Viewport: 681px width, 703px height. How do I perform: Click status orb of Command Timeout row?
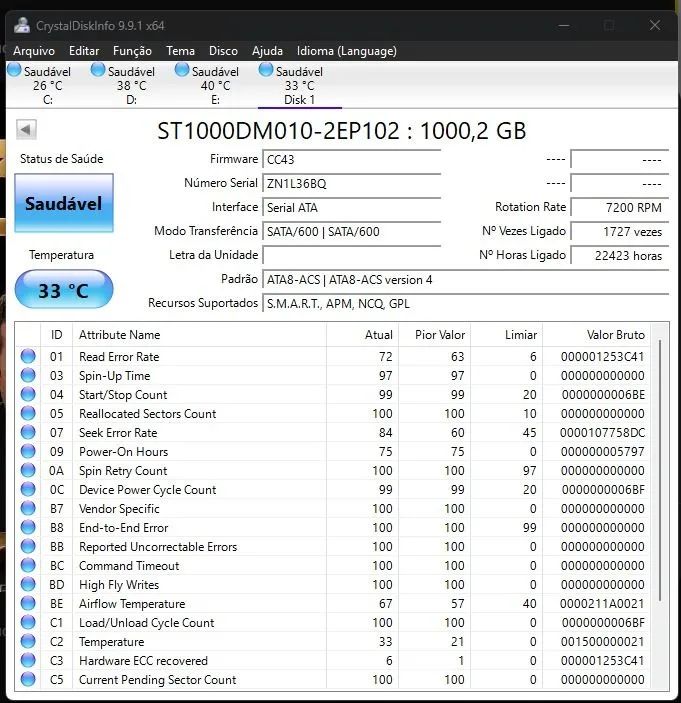(28, 565)
